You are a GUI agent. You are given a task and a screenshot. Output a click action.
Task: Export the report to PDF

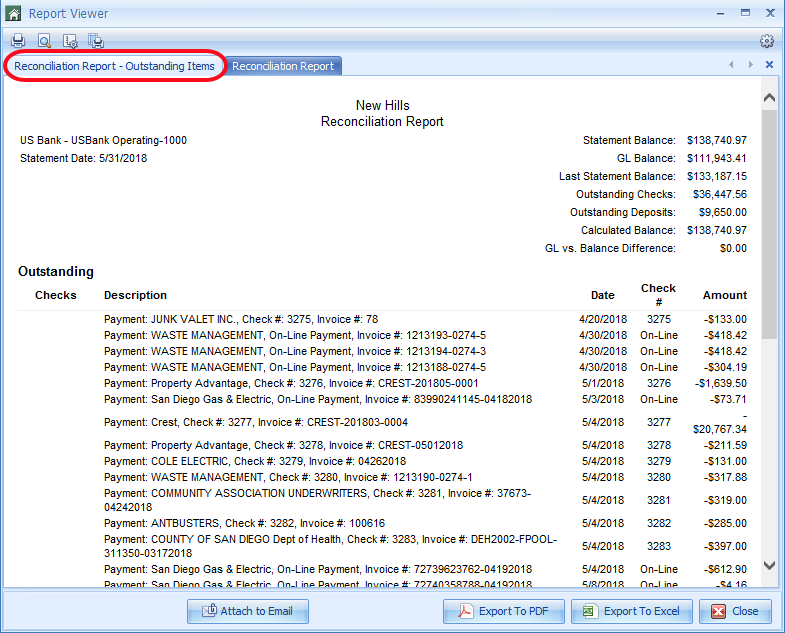(x=504, y=611)
